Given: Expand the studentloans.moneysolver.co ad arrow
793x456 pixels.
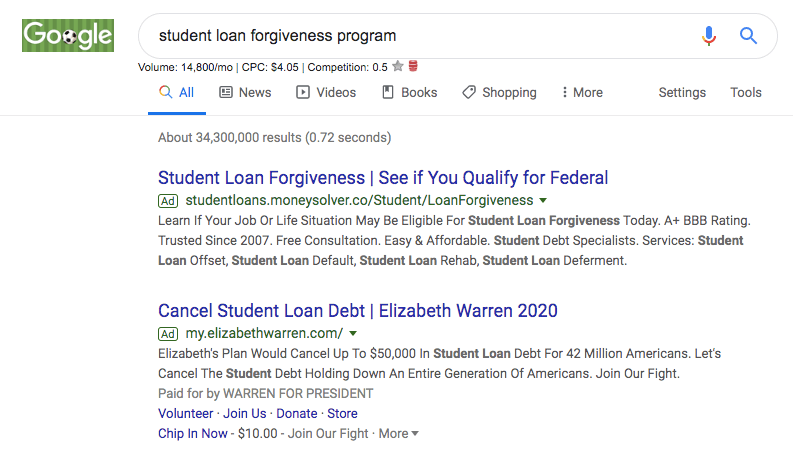Looking at the screenshot, I should point(543,201).
